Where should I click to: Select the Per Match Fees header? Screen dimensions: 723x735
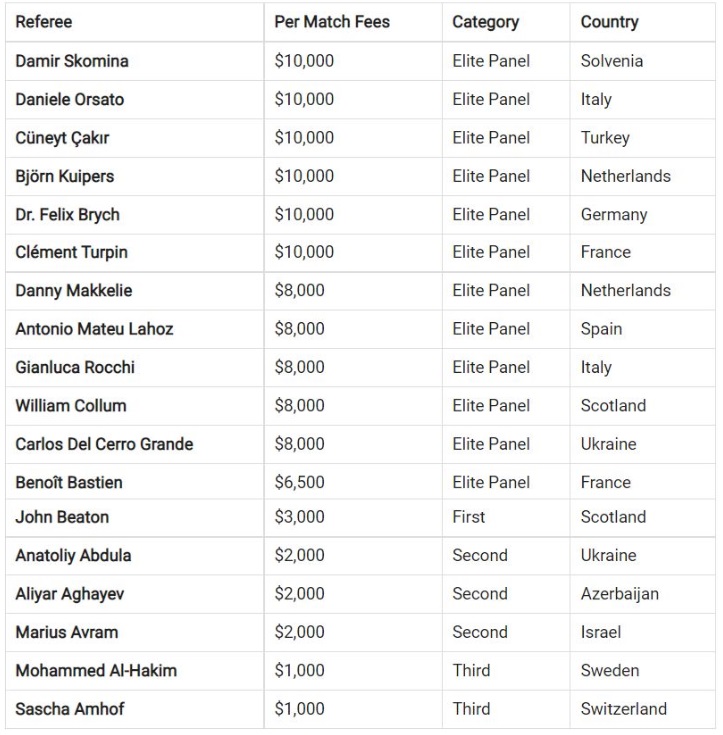point(332,22)
